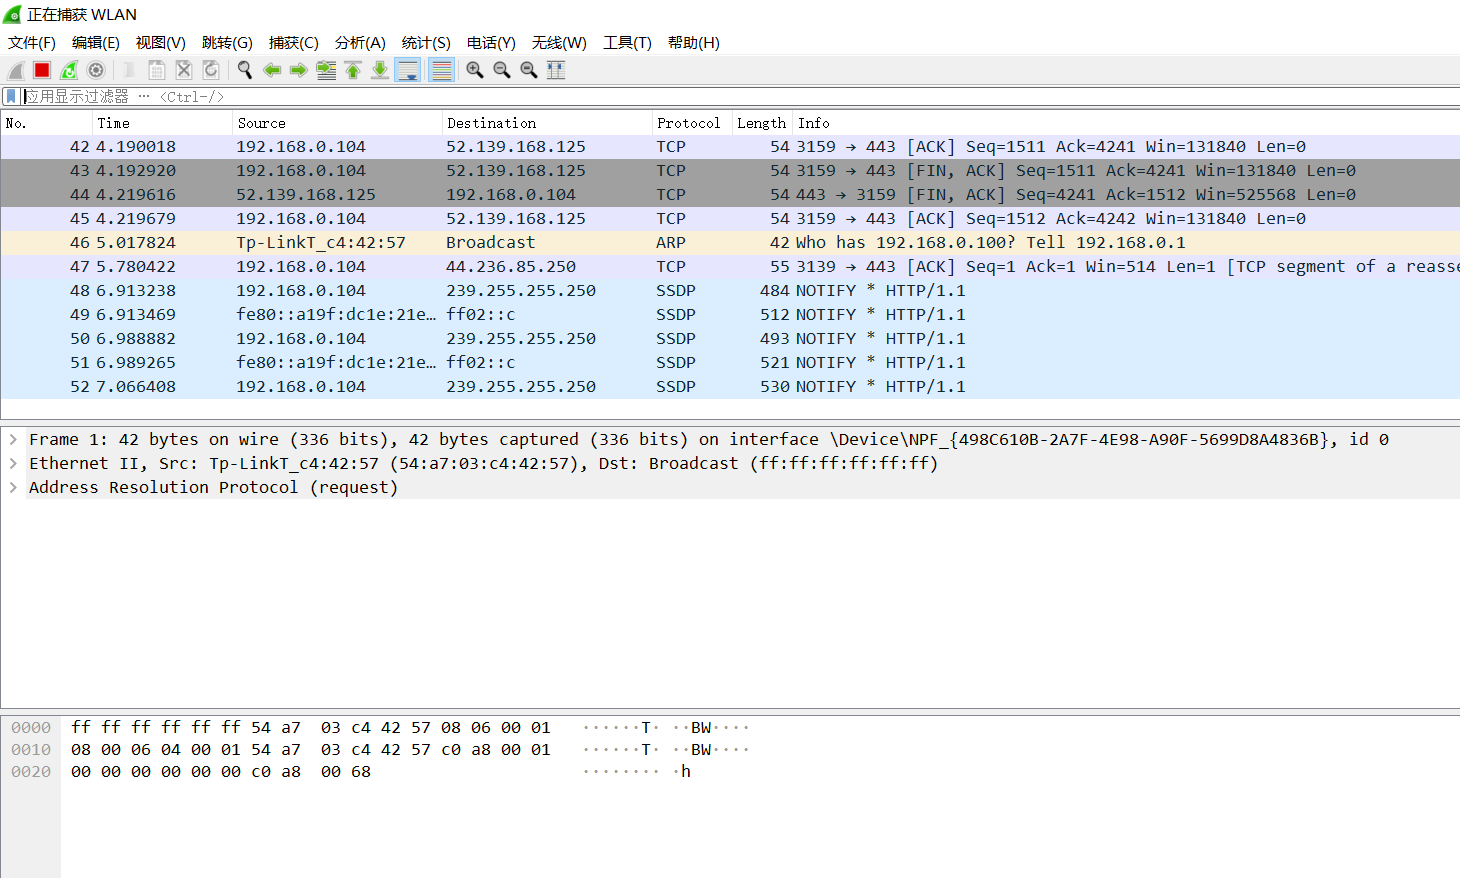Open the 捕获(C) menu
1460x878 pixels.
click(x=294, y=42)
